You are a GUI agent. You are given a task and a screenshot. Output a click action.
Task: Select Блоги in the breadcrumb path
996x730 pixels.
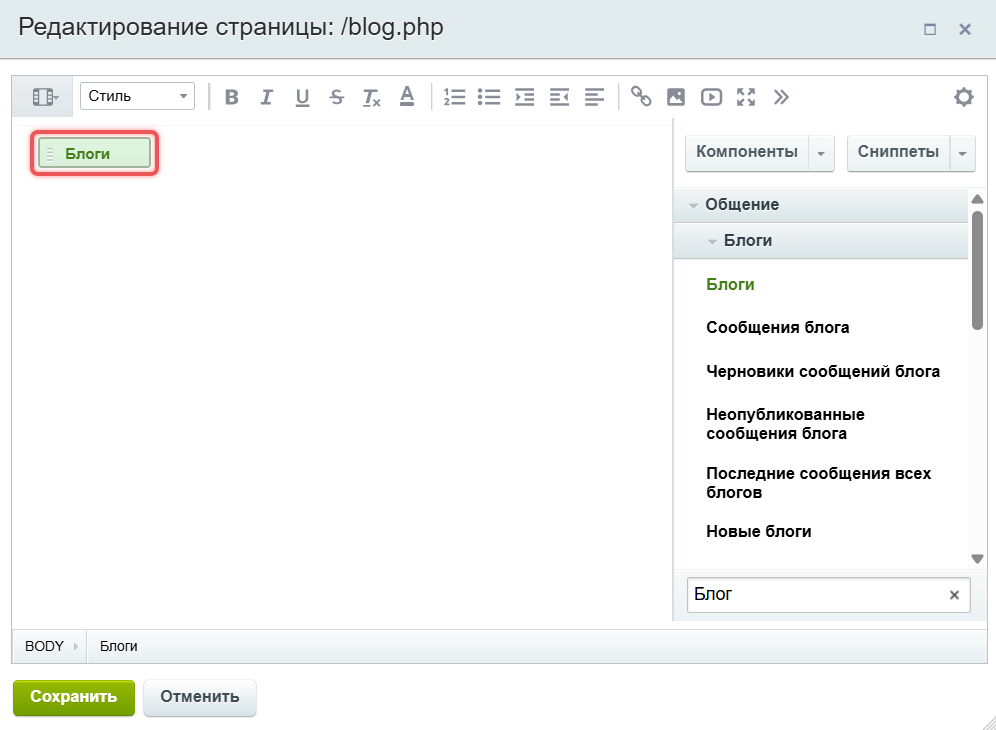click(119, 647)
